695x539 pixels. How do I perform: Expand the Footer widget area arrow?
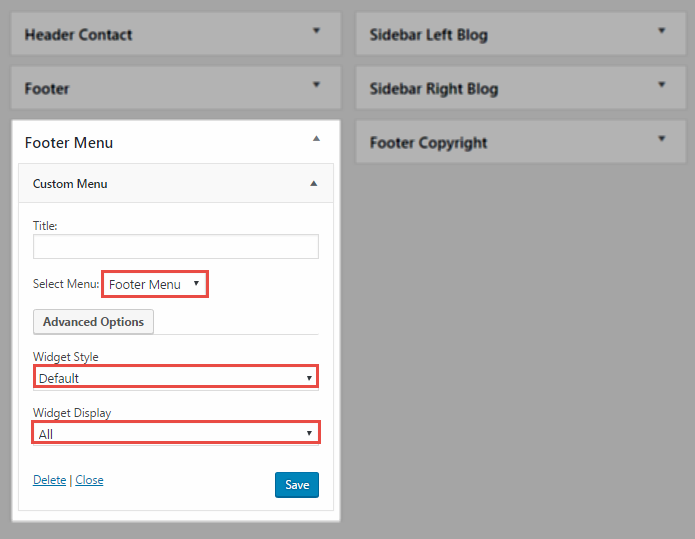pyautogui.click(x=316, y=84)
